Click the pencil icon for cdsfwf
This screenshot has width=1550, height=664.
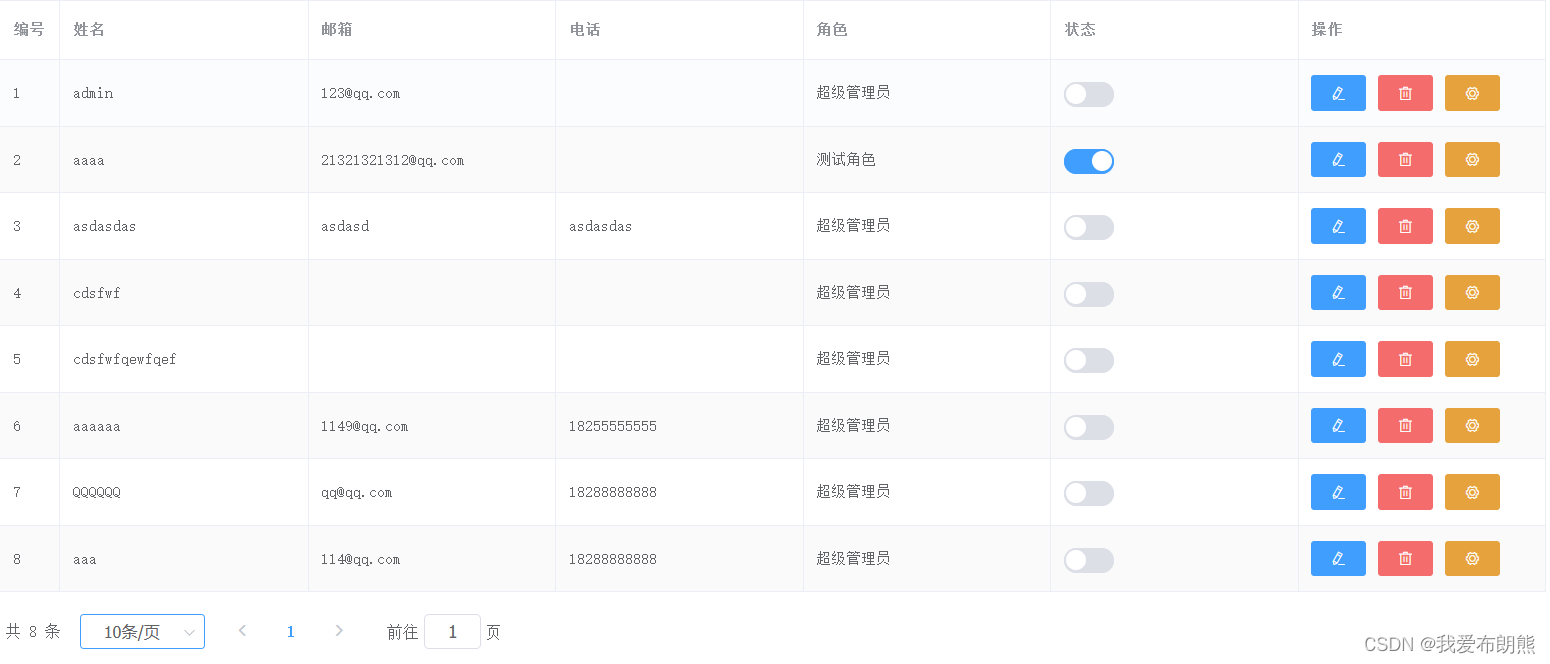pos(1338,292)
